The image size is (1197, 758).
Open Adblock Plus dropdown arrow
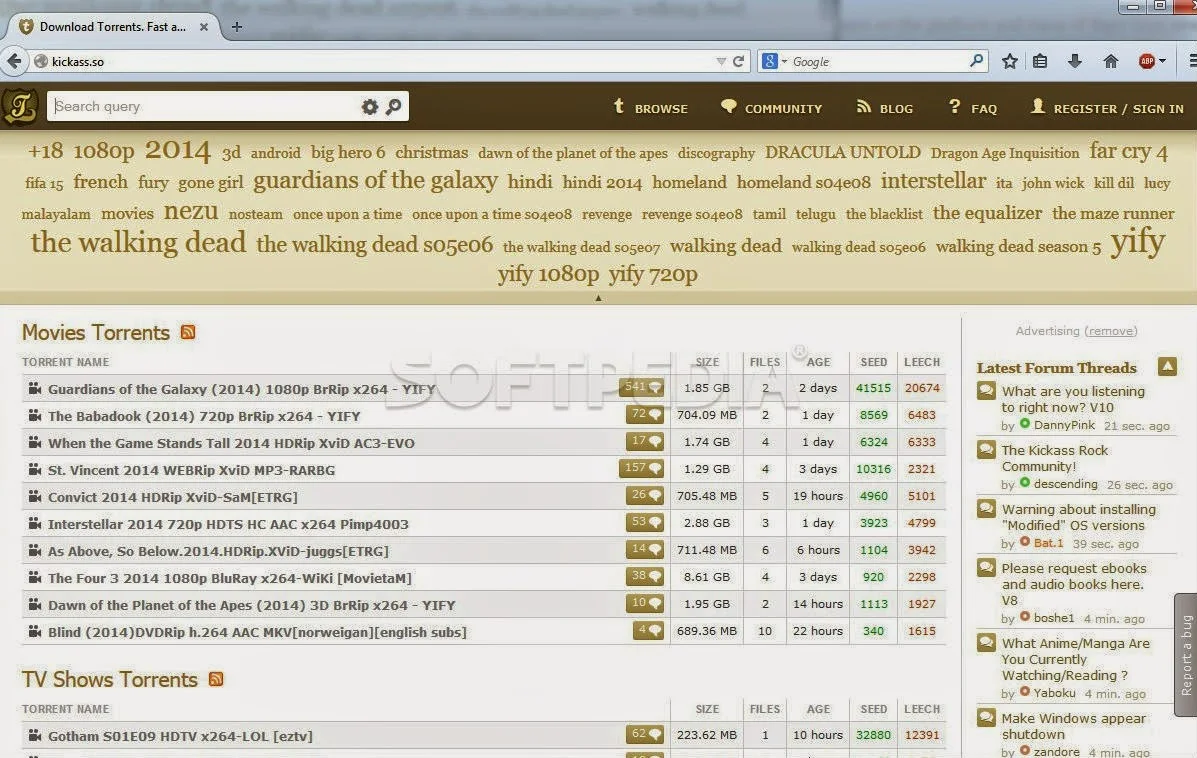pos(1163,61)
